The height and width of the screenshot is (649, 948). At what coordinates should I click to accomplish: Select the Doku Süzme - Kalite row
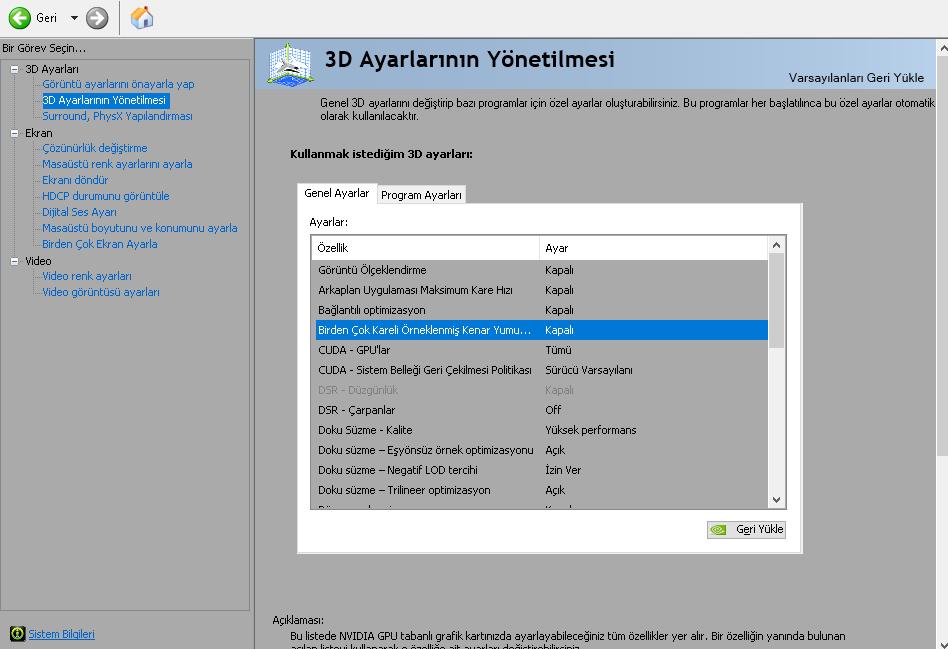pyautogui.click(x=540, y=430)
